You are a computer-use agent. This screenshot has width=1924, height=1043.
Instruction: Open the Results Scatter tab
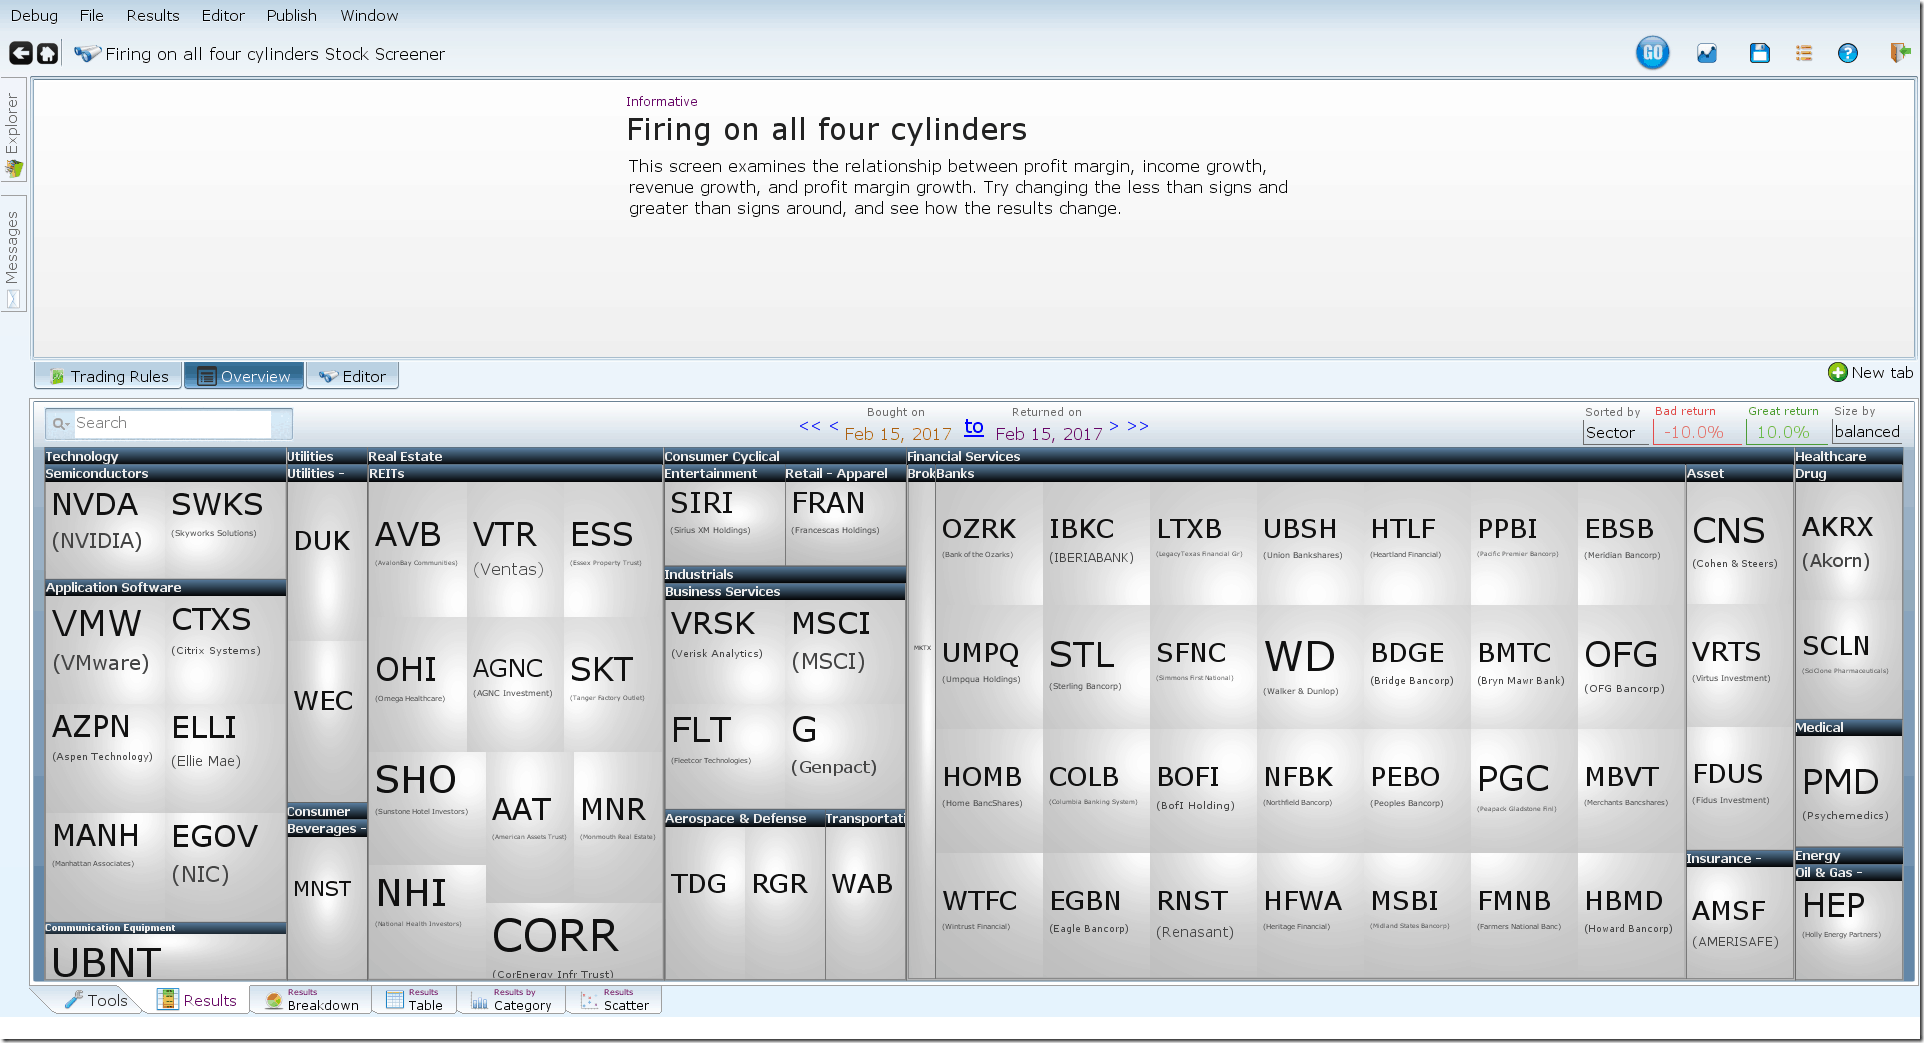[614, 1000]
